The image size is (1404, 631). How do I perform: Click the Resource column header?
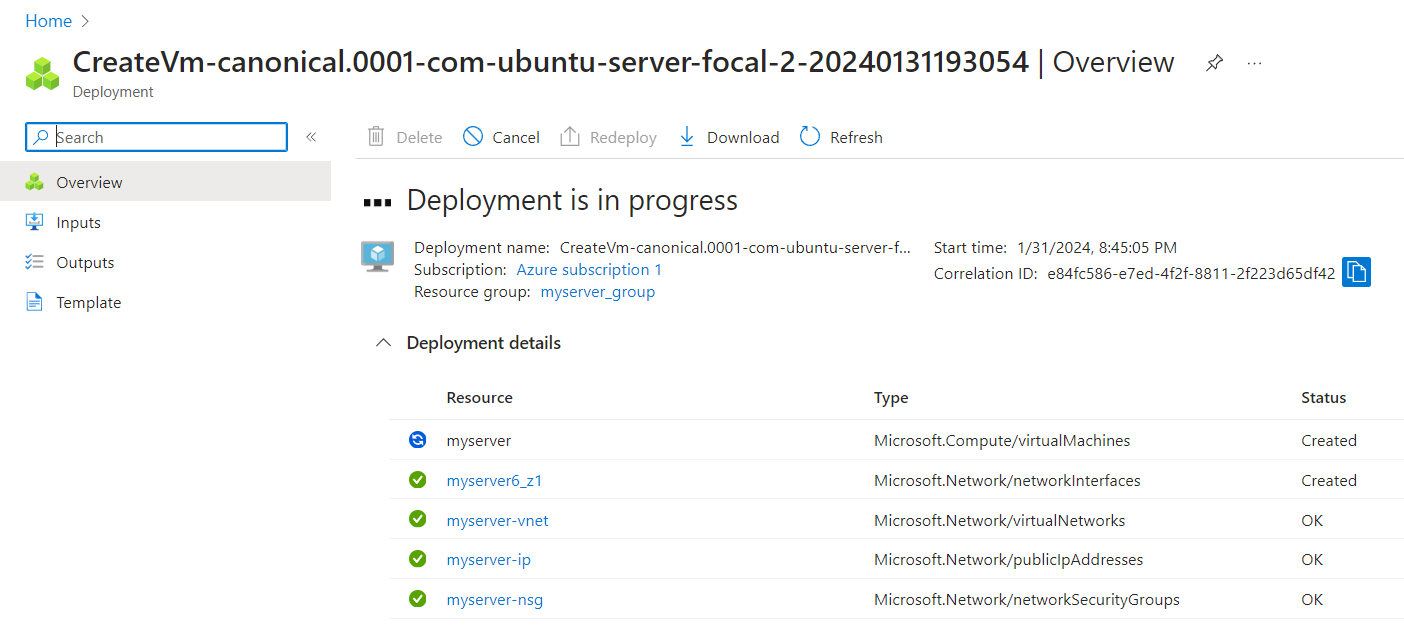pos(480,398)
